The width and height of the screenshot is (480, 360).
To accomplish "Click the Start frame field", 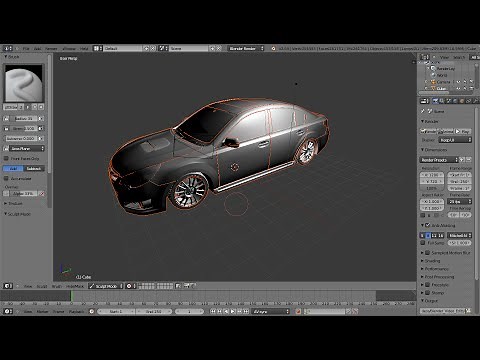I will click(116, 311).
